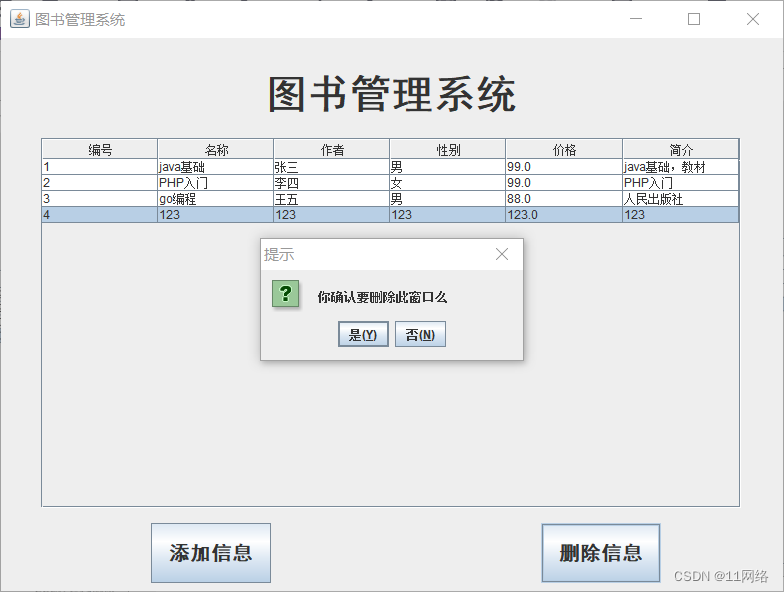Select the number 3 cell in 编号 column

click(x=100, y=198)
